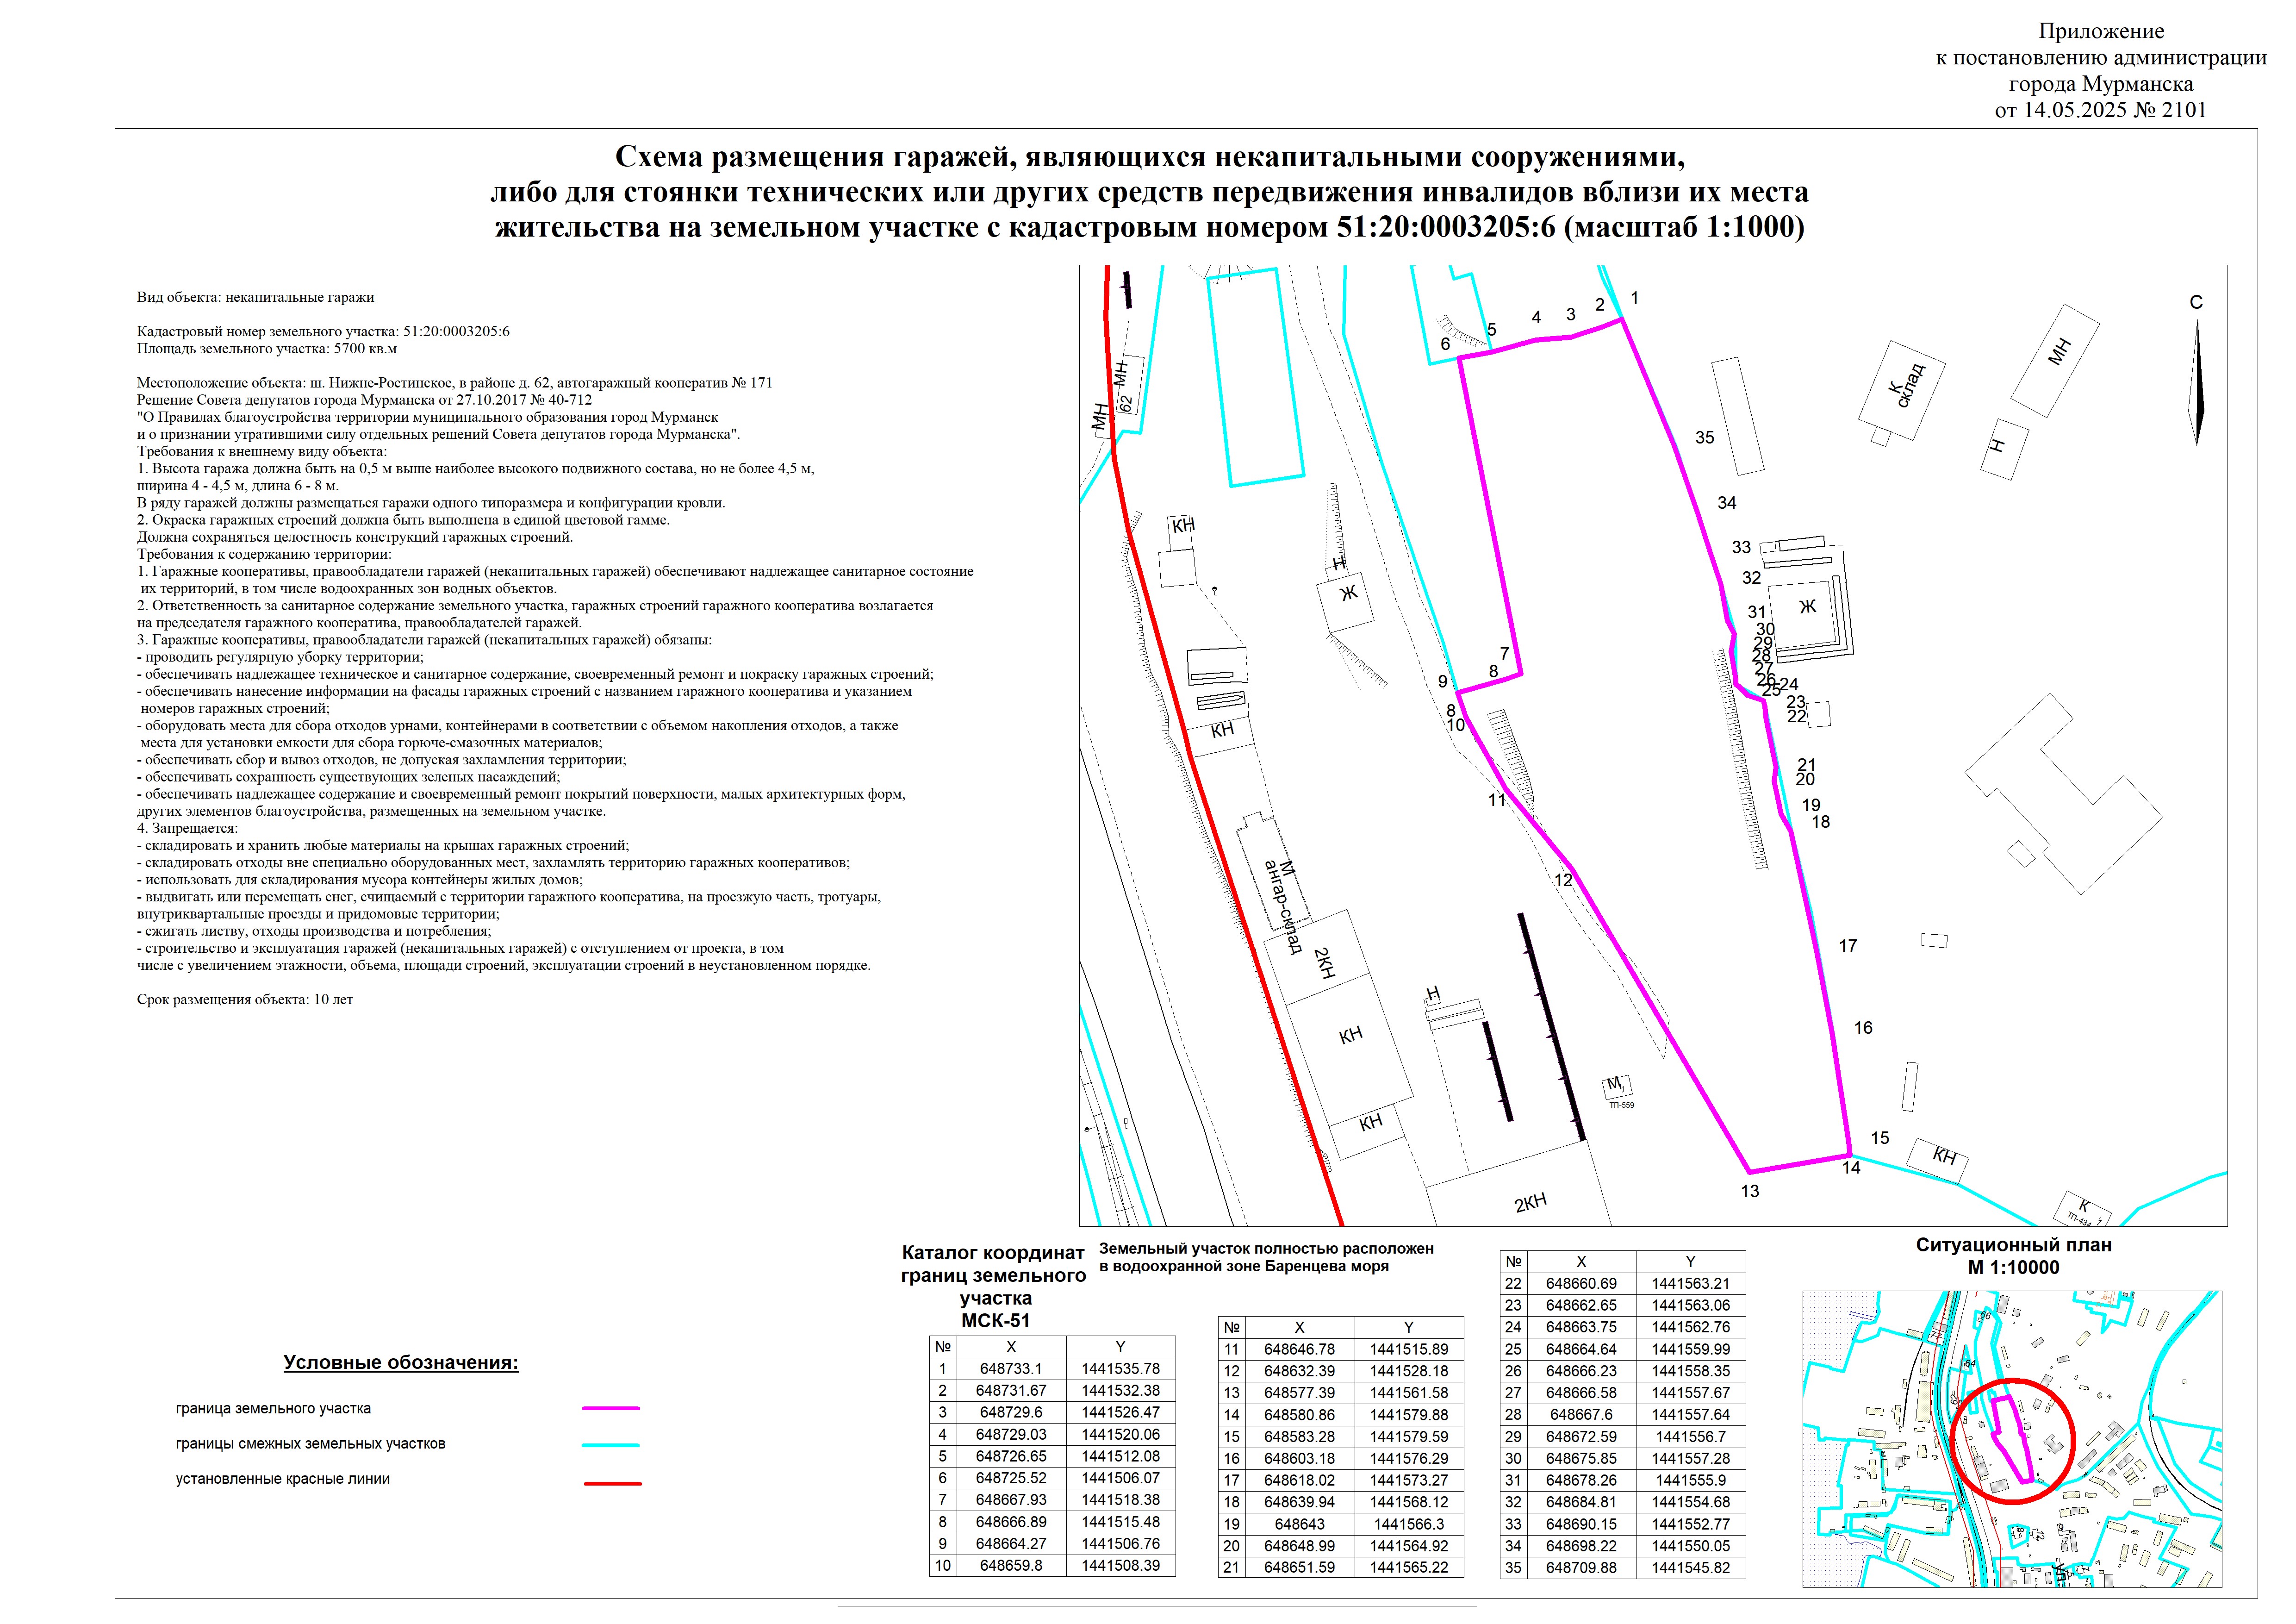Click coordinate table row number 22

[1514, 1284]
